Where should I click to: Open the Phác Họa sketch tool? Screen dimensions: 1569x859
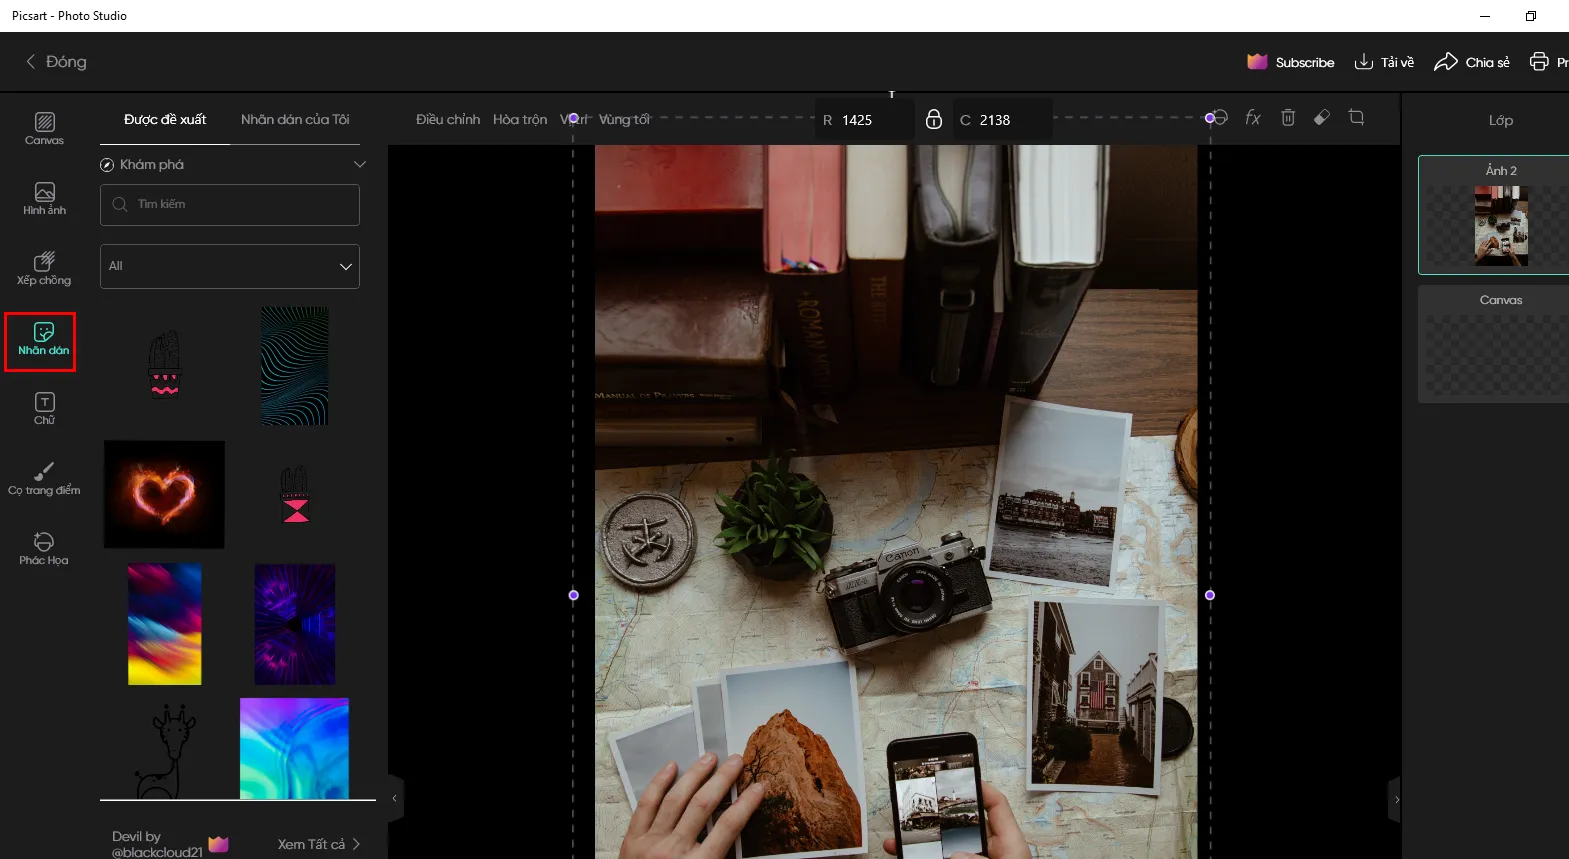(x=44, y=549)
